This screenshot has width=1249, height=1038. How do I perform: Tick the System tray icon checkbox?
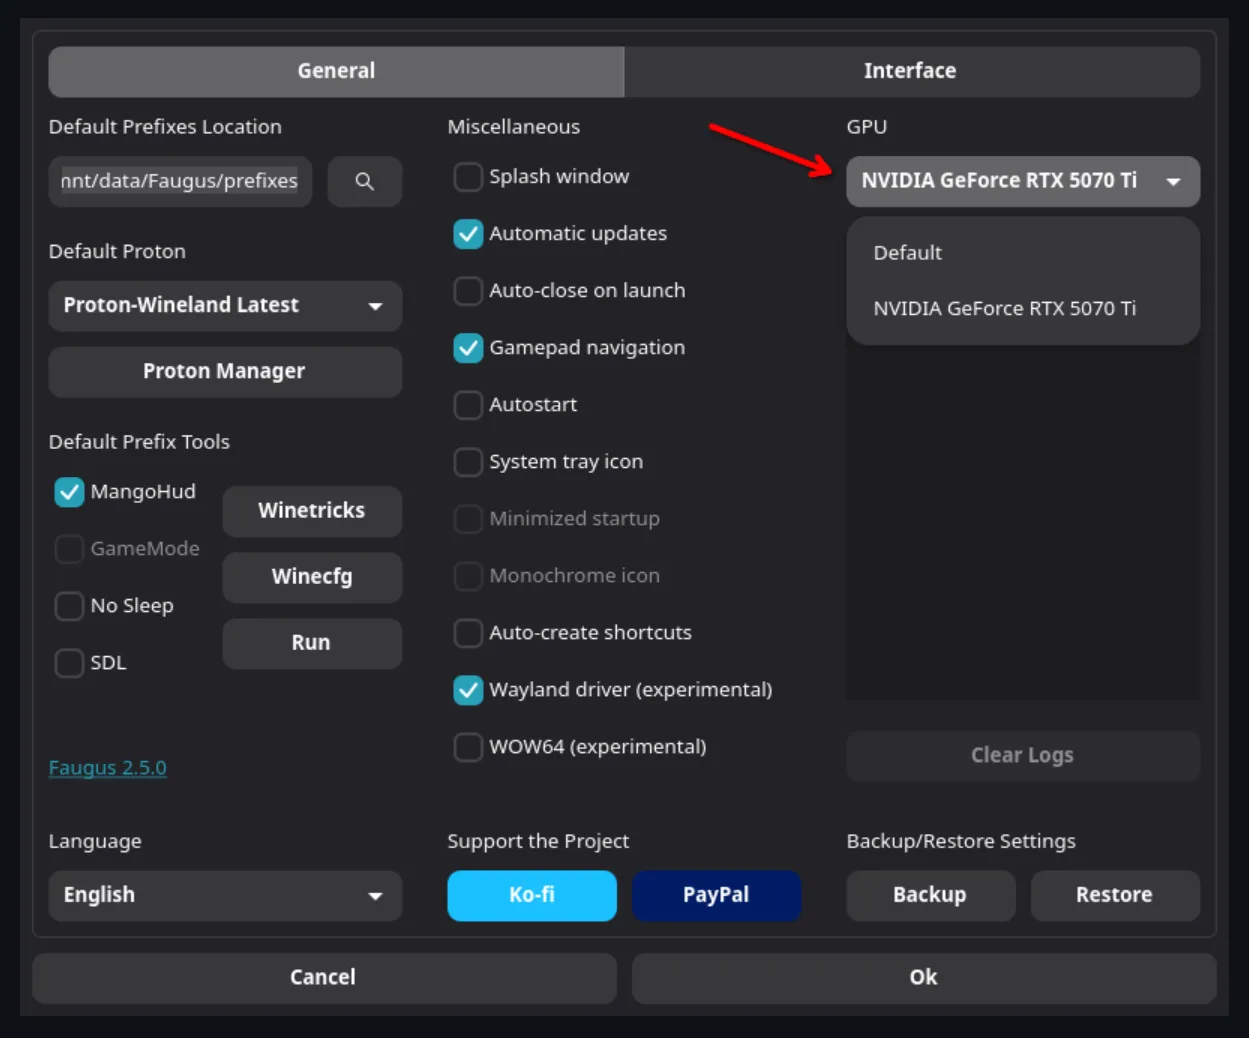pos(468,462)
